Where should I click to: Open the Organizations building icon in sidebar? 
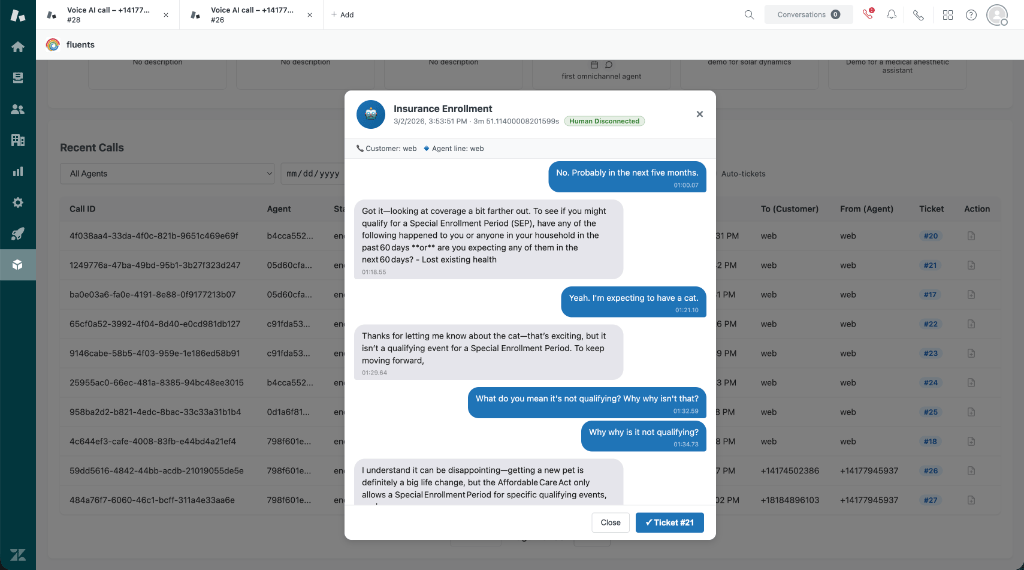click(x=18, y=140)
